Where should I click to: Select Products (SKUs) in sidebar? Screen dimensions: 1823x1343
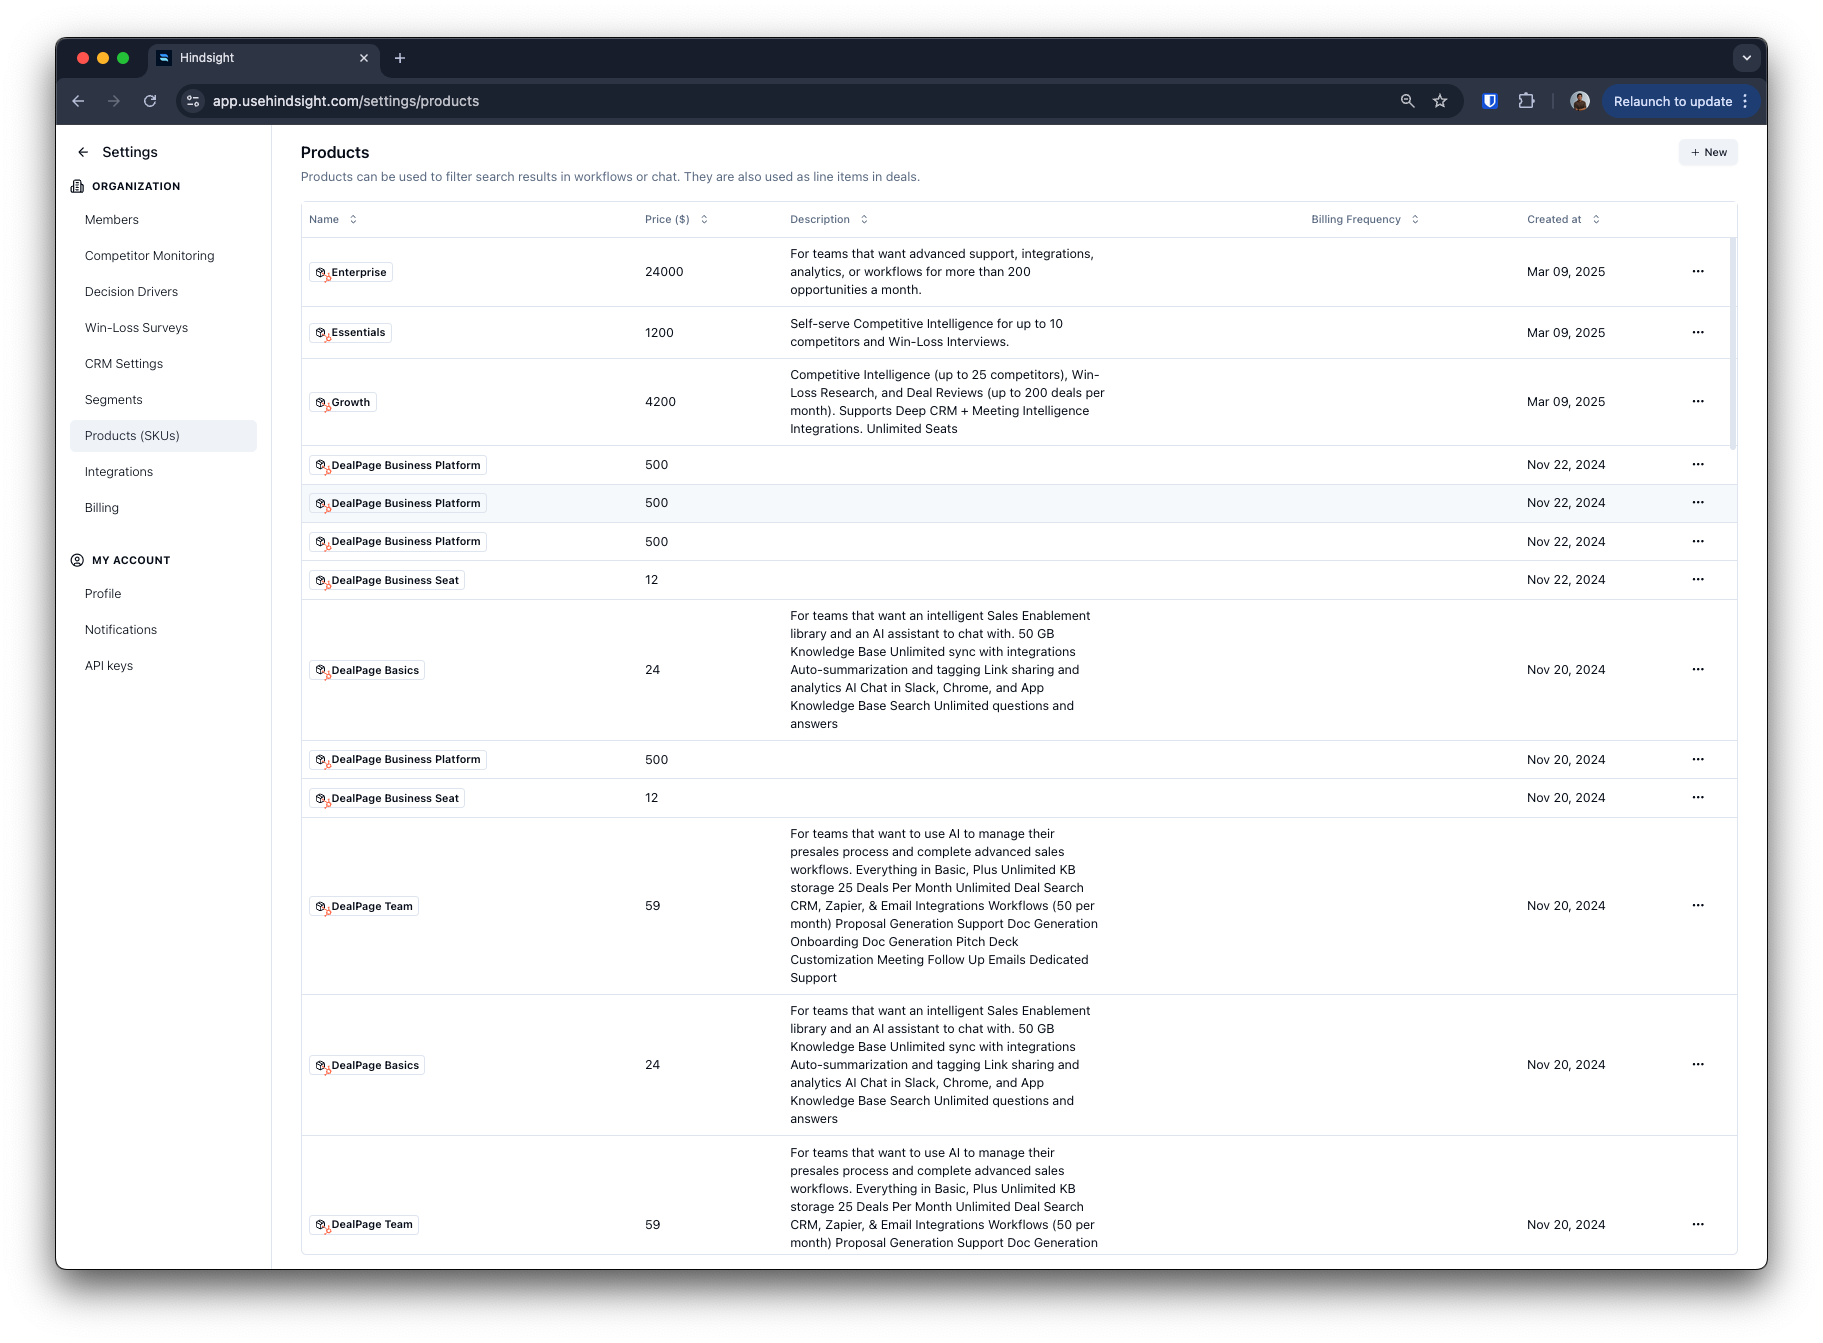tap(163, 436)
